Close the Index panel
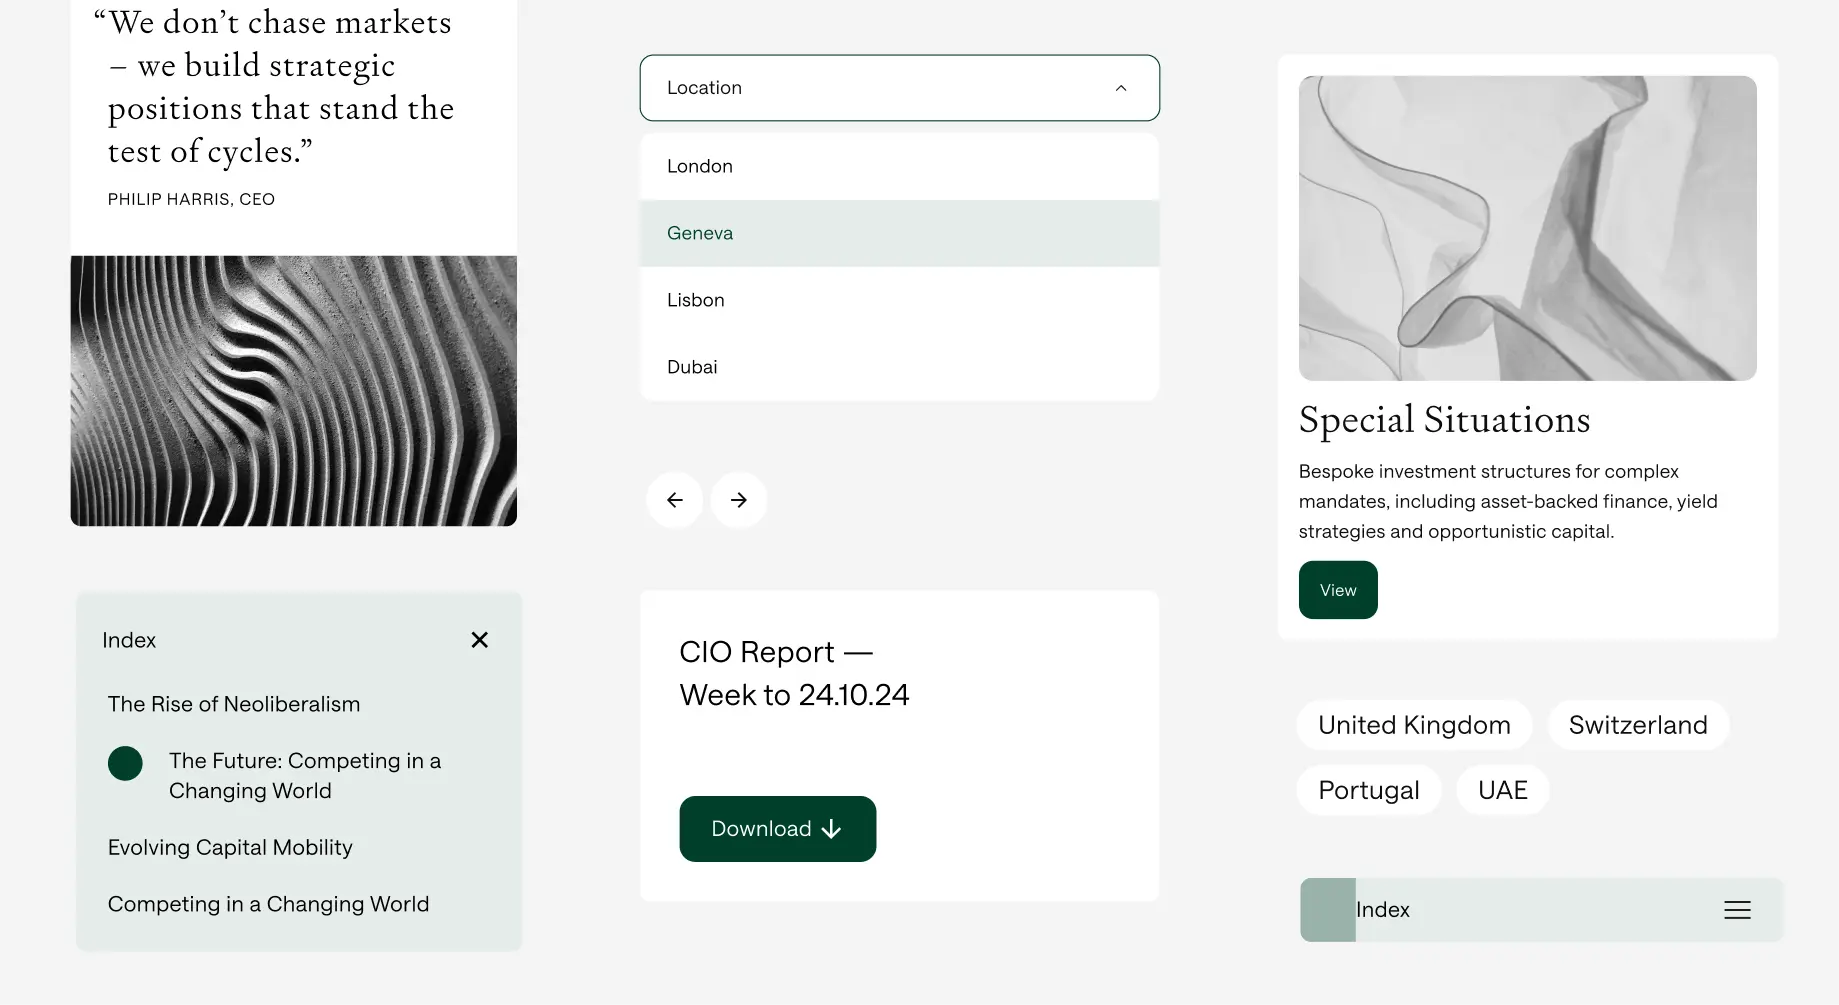Image resolution: width=1839 pixels, height=1005 pixels. 480,640
